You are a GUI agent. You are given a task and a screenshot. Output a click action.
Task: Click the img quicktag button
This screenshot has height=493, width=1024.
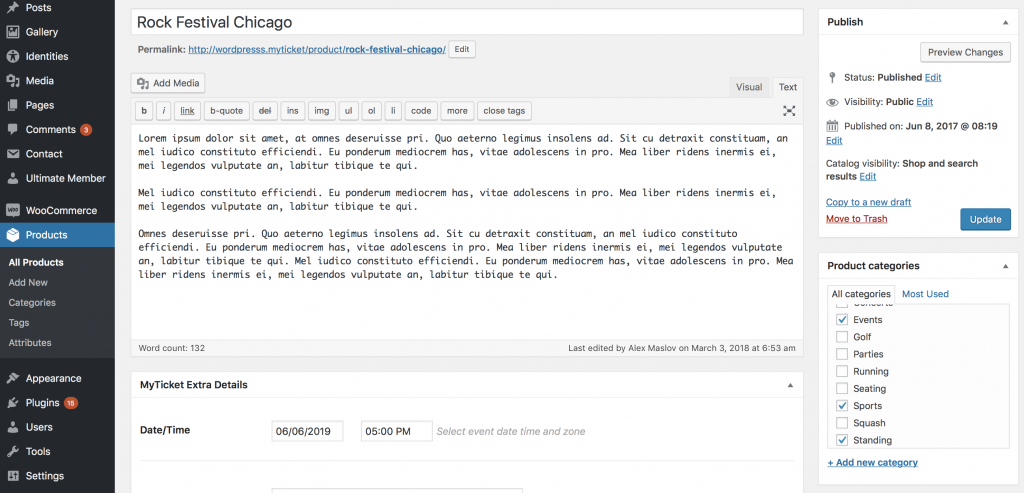[322, 111]
